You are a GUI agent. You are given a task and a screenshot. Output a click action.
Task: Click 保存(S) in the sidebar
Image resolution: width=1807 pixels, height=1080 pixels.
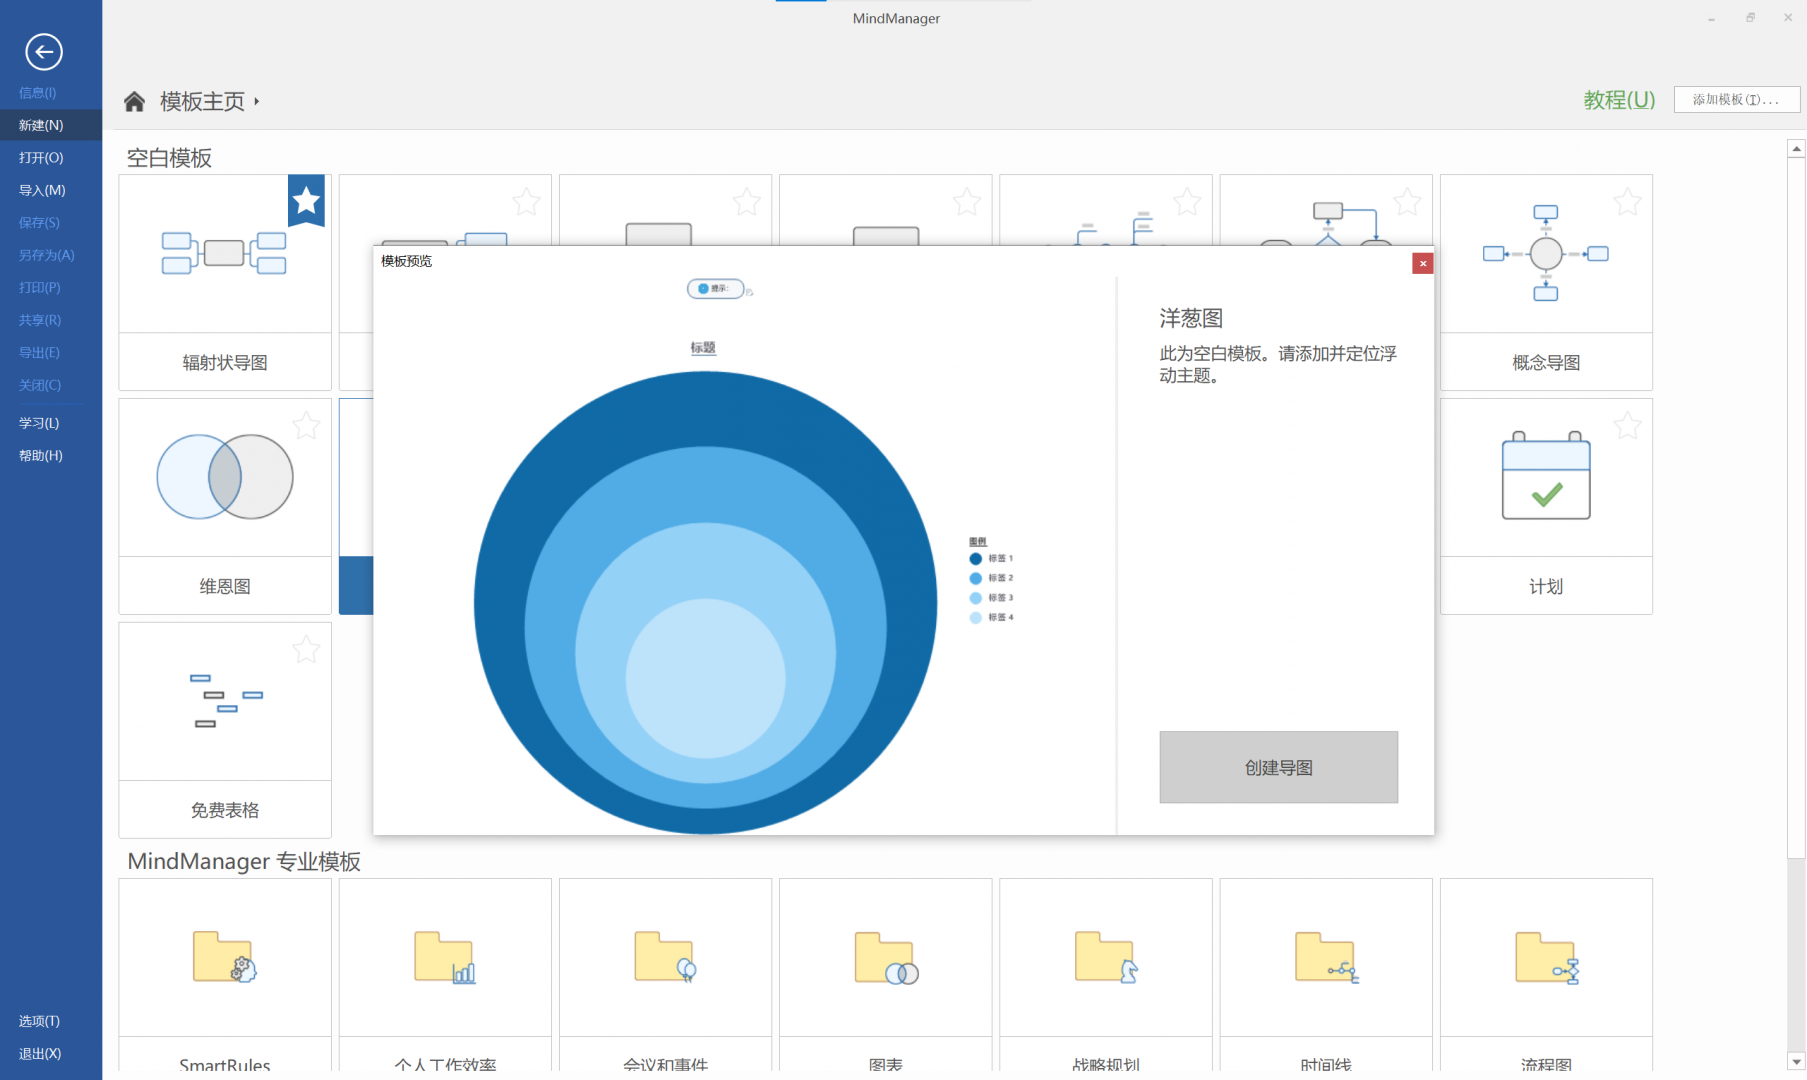coord(39,223)
